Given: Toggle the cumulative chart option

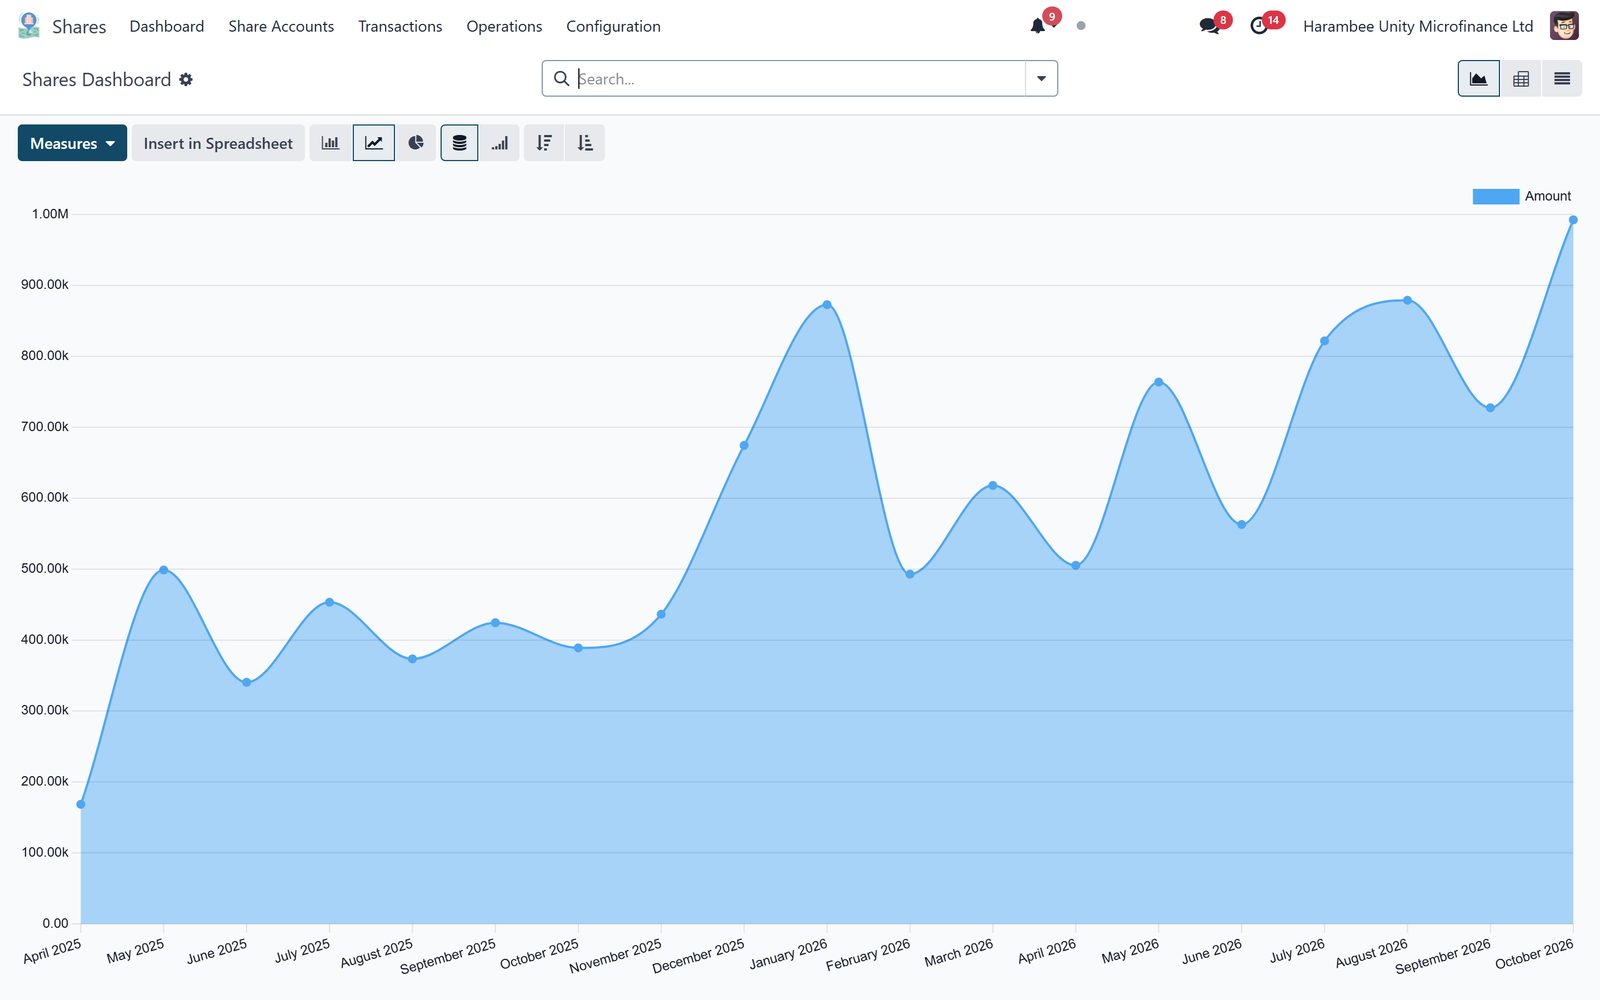Looking at the screenshot, I should 500,143.
